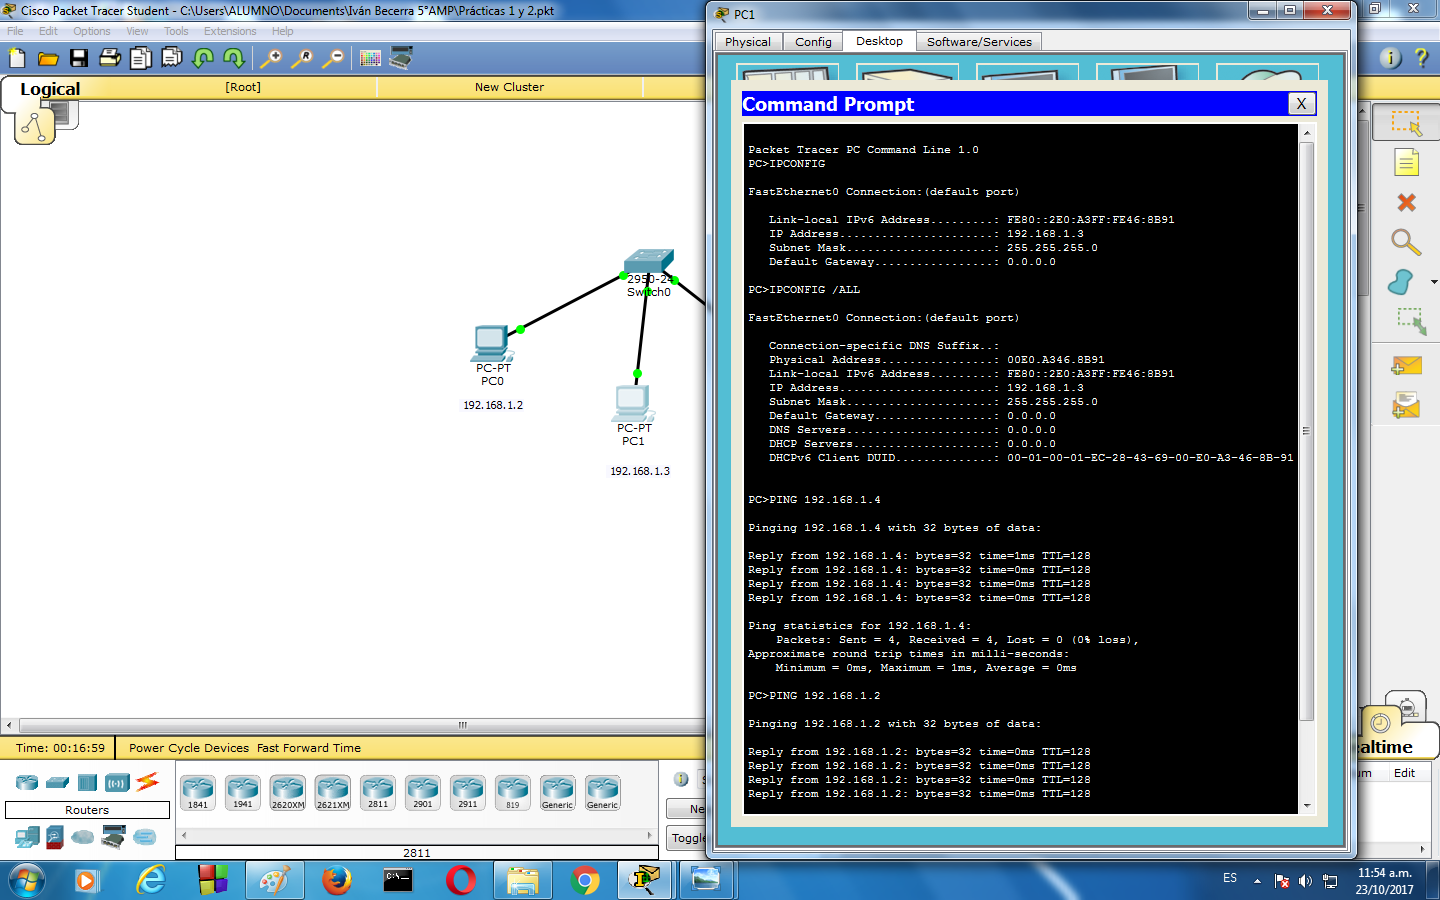The width and height of the screenshot is (1440, 900).
Task: Open the color palette dialog from the toolbar
Action: (369, 58)
